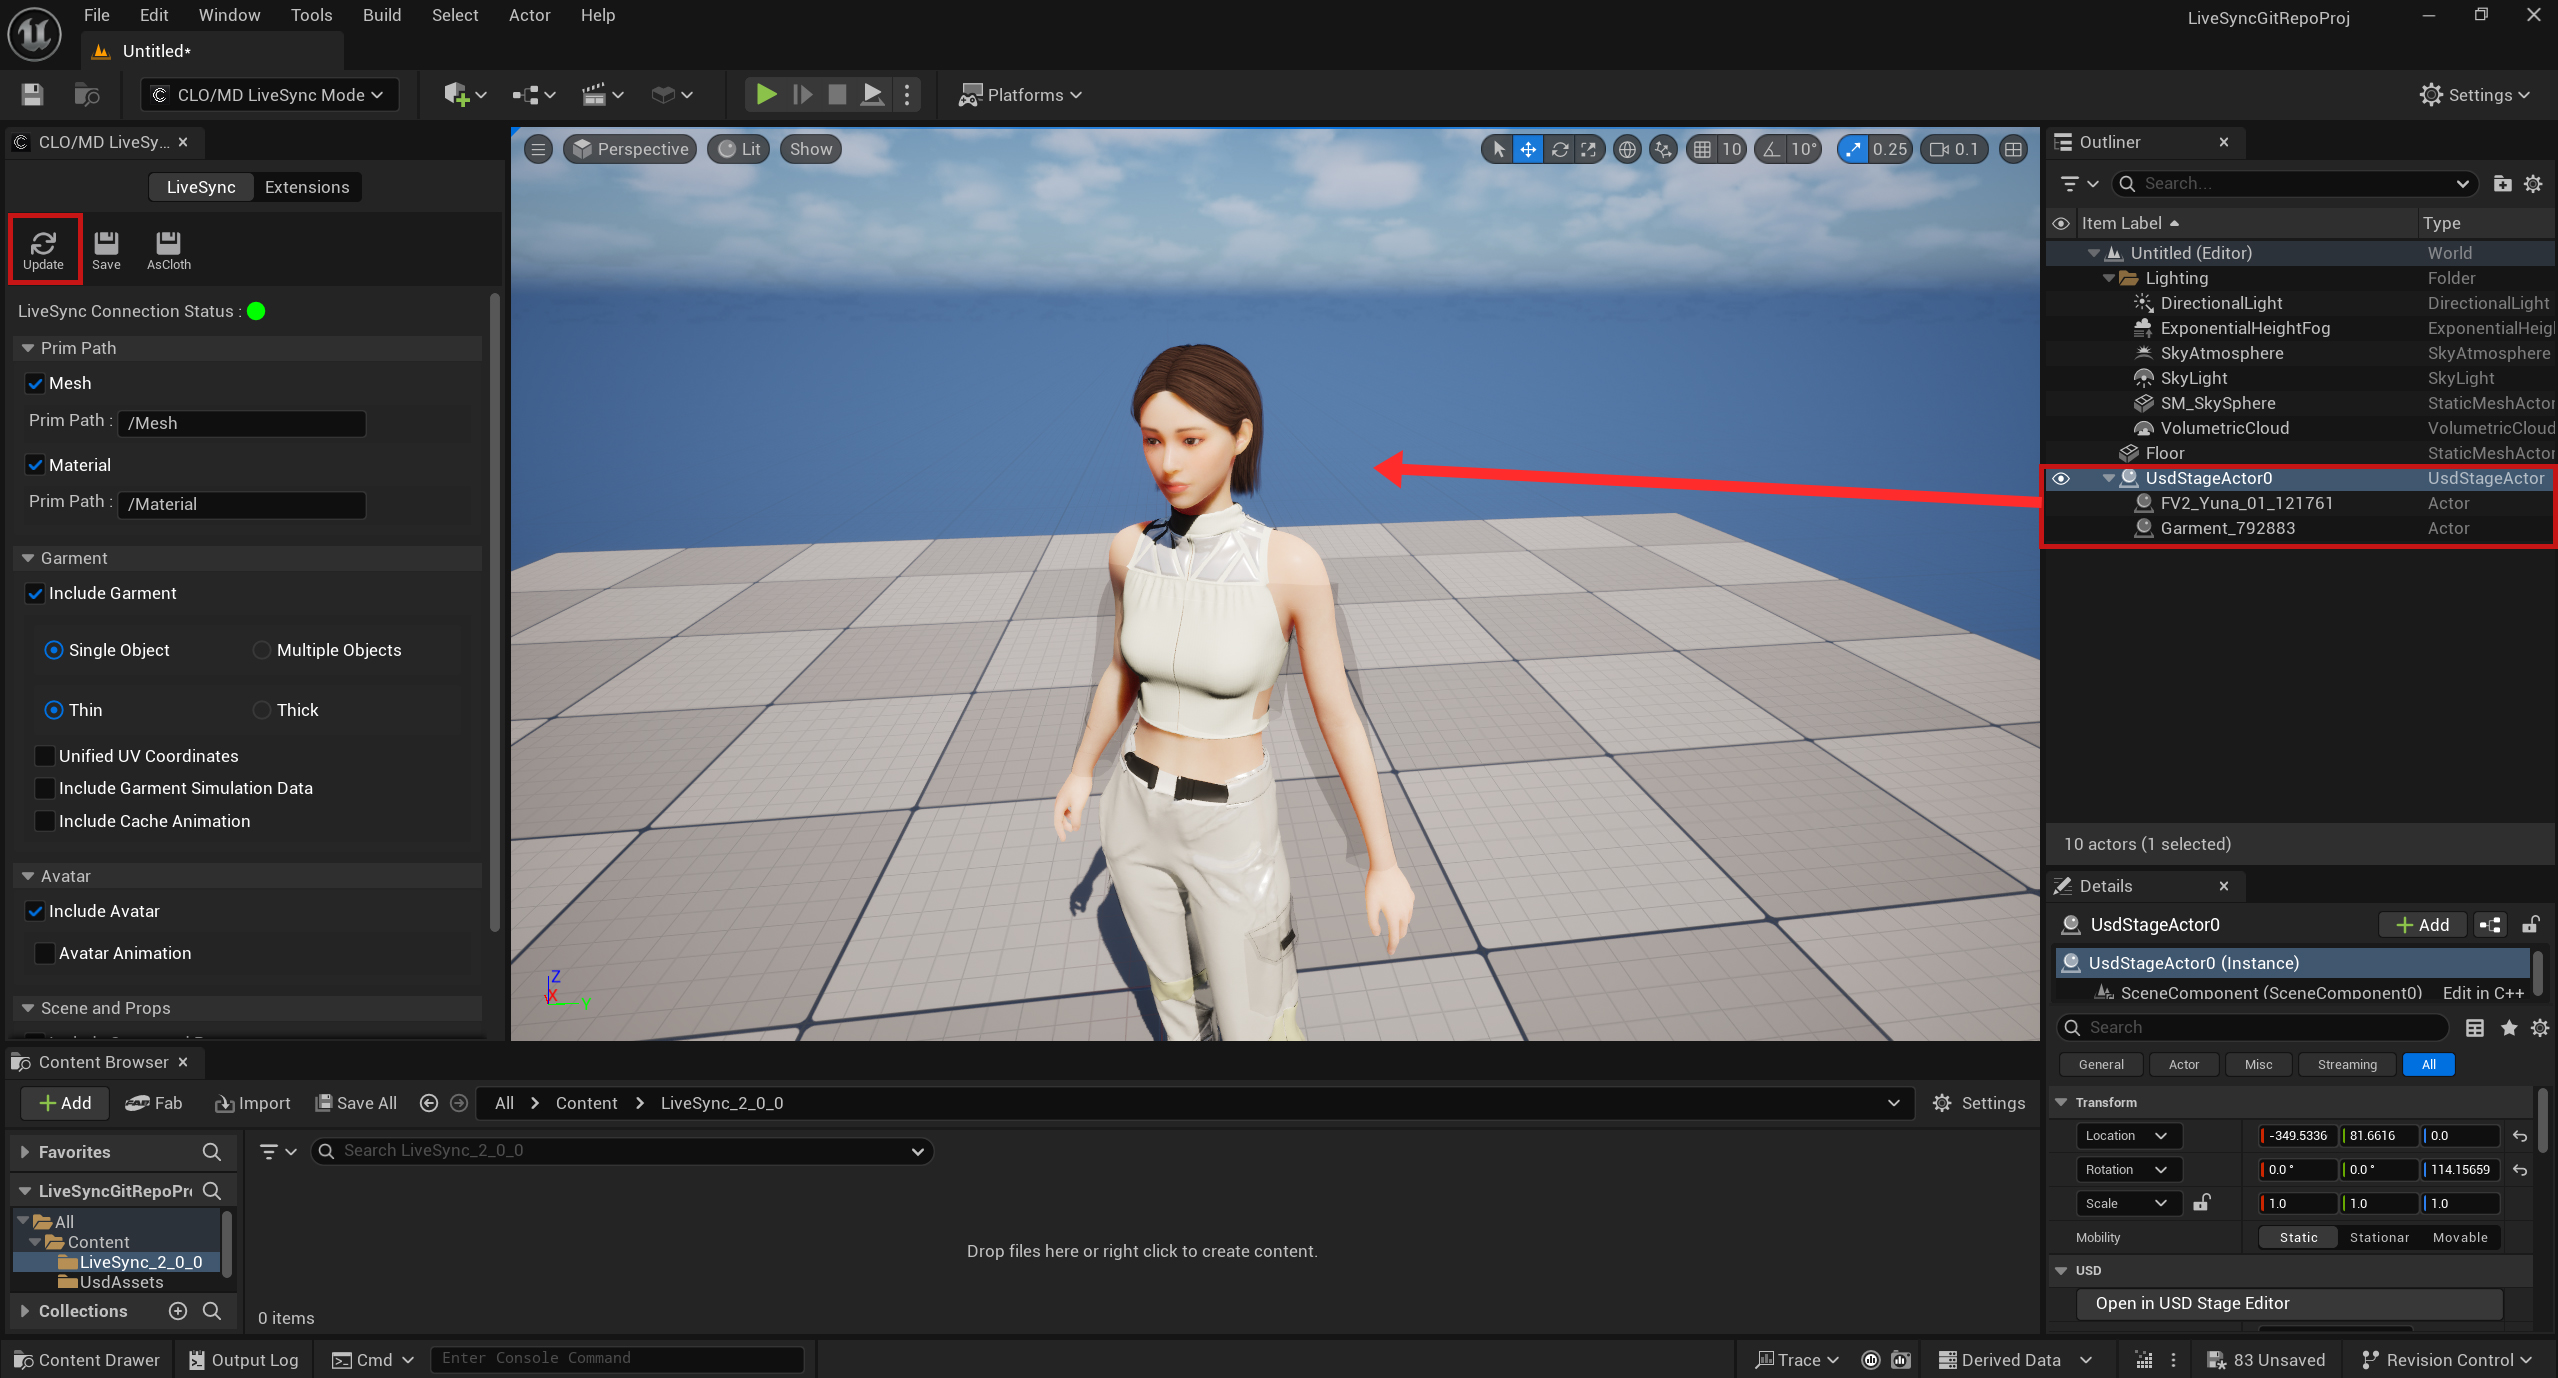Start Play in Editor with green play button
Image resolution: width=2558 pixels, height=1378 pixels.
(x=766, y=95)
